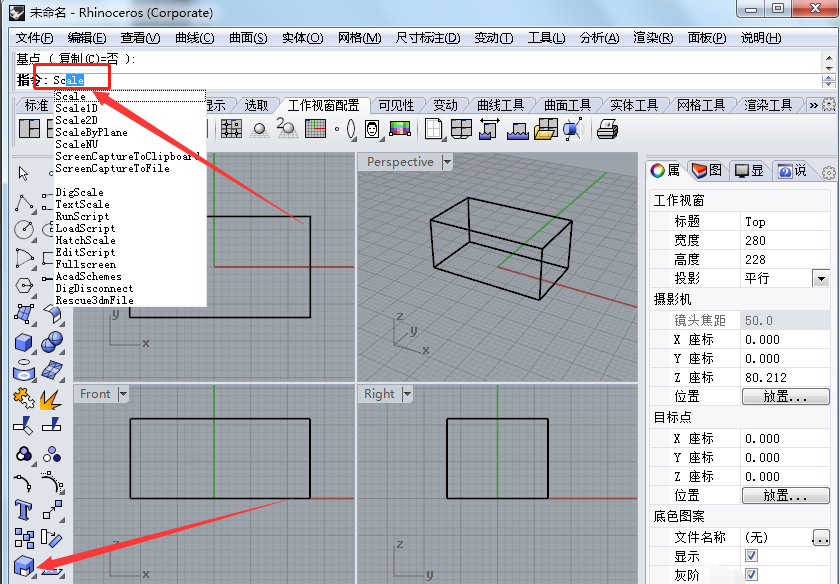Open the 说明 help panel tab
The height and width of the screenshot is (584, 840).
(792, 170)
